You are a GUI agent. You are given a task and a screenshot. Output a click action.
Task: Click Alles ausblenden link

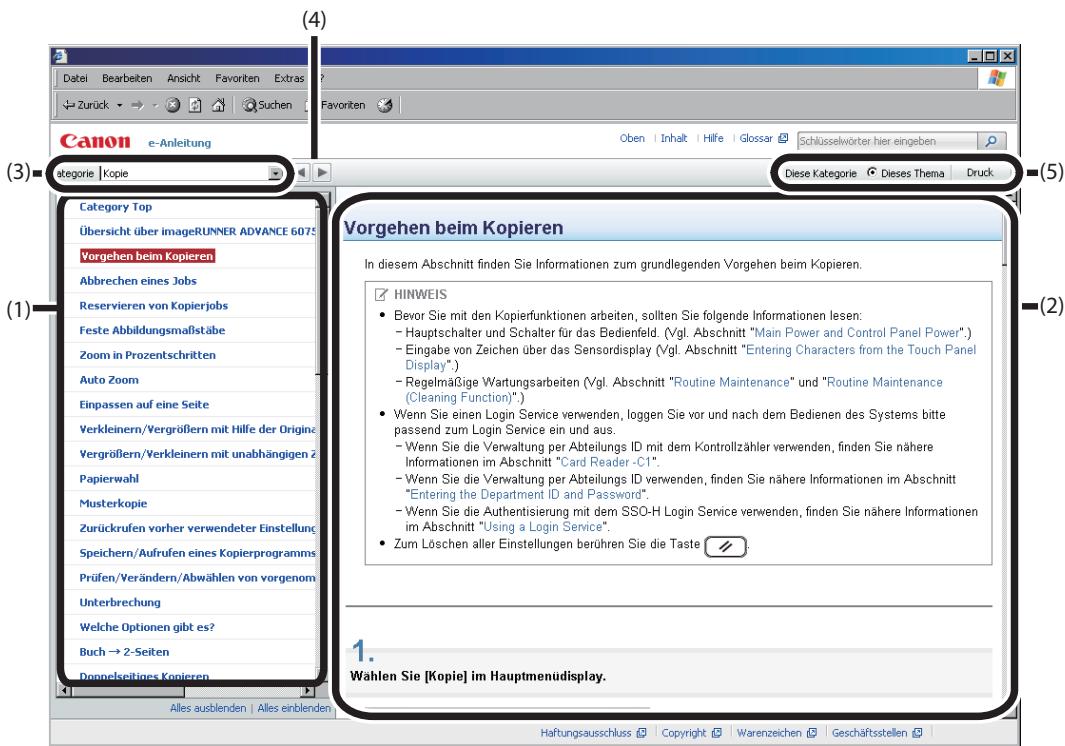coord(208,708)
